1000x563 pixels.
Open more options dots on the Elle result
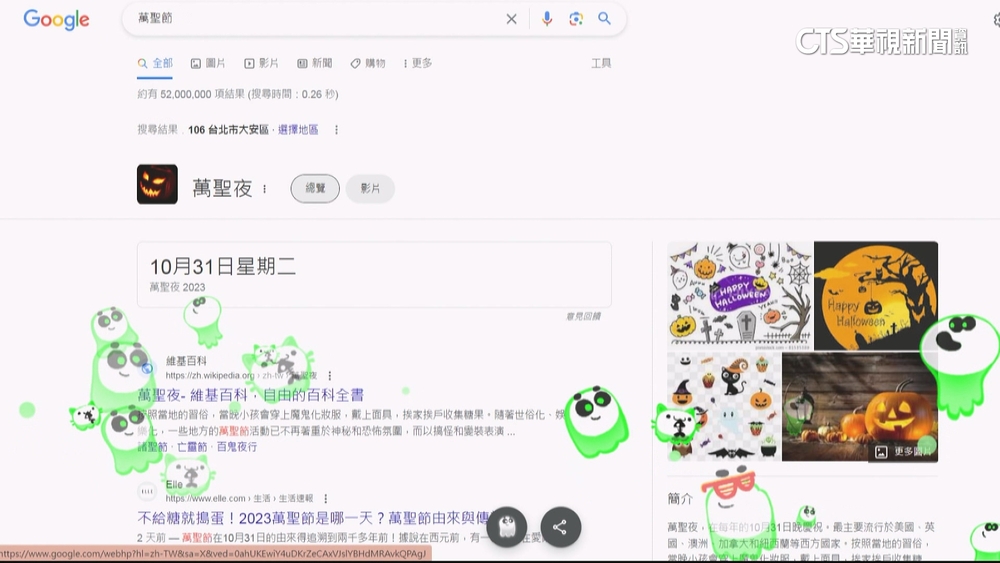(325, 499)
